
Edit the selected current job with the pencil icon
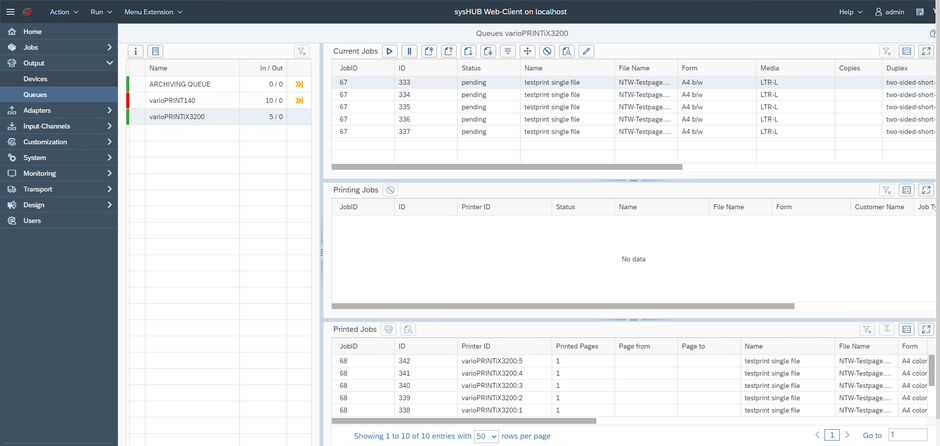[x=586, y=52]
